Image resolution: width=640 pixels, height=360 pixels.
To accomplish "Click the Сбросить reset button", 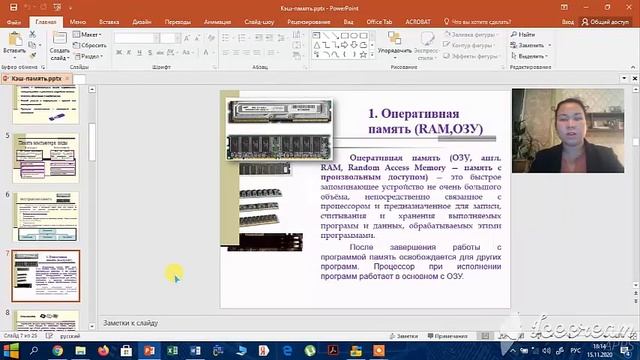I will click(90, 45).
